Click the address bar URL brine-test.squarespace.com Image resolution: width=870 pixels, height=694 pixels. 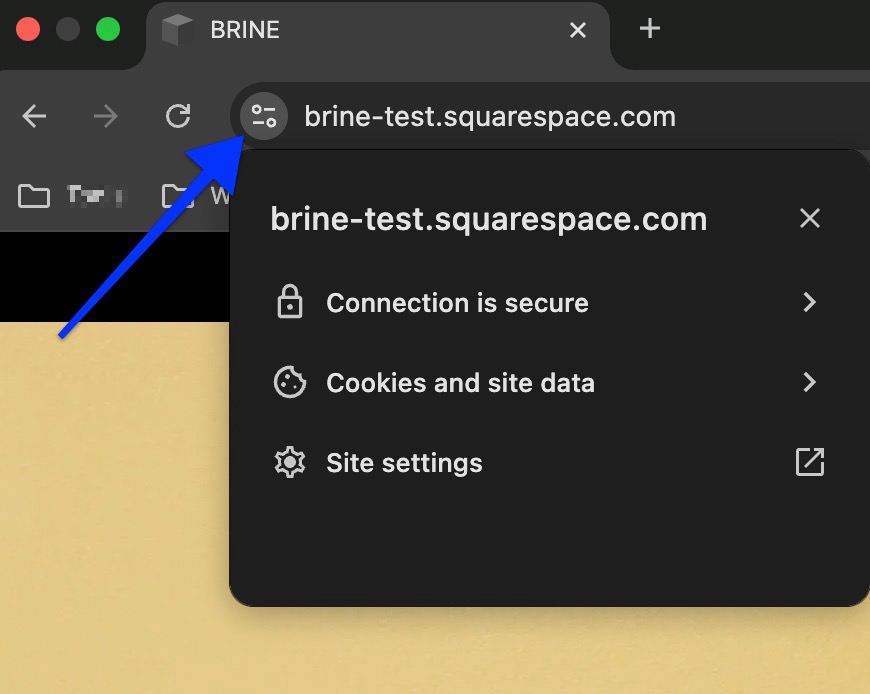490,115
